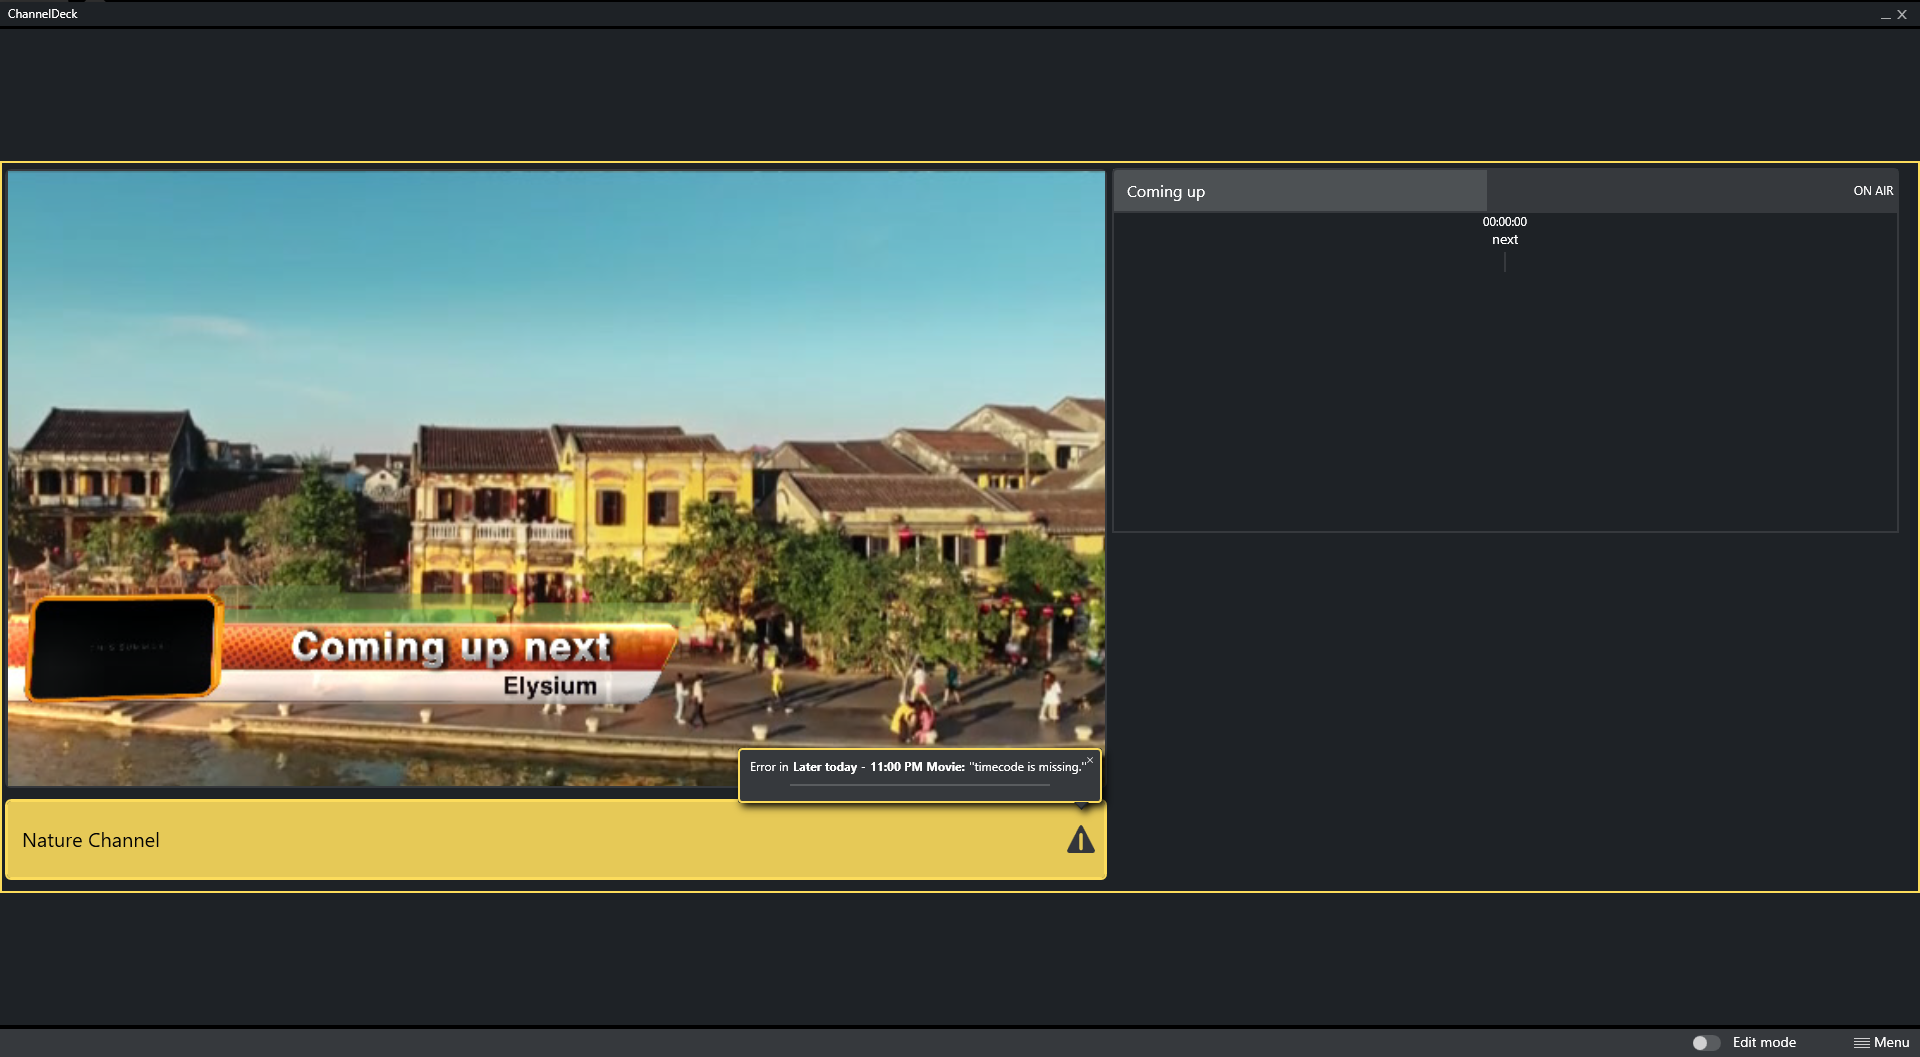Click the Edit mode label
This screenshot has height=1057, width=1920.
(x=1764, y=1042)
